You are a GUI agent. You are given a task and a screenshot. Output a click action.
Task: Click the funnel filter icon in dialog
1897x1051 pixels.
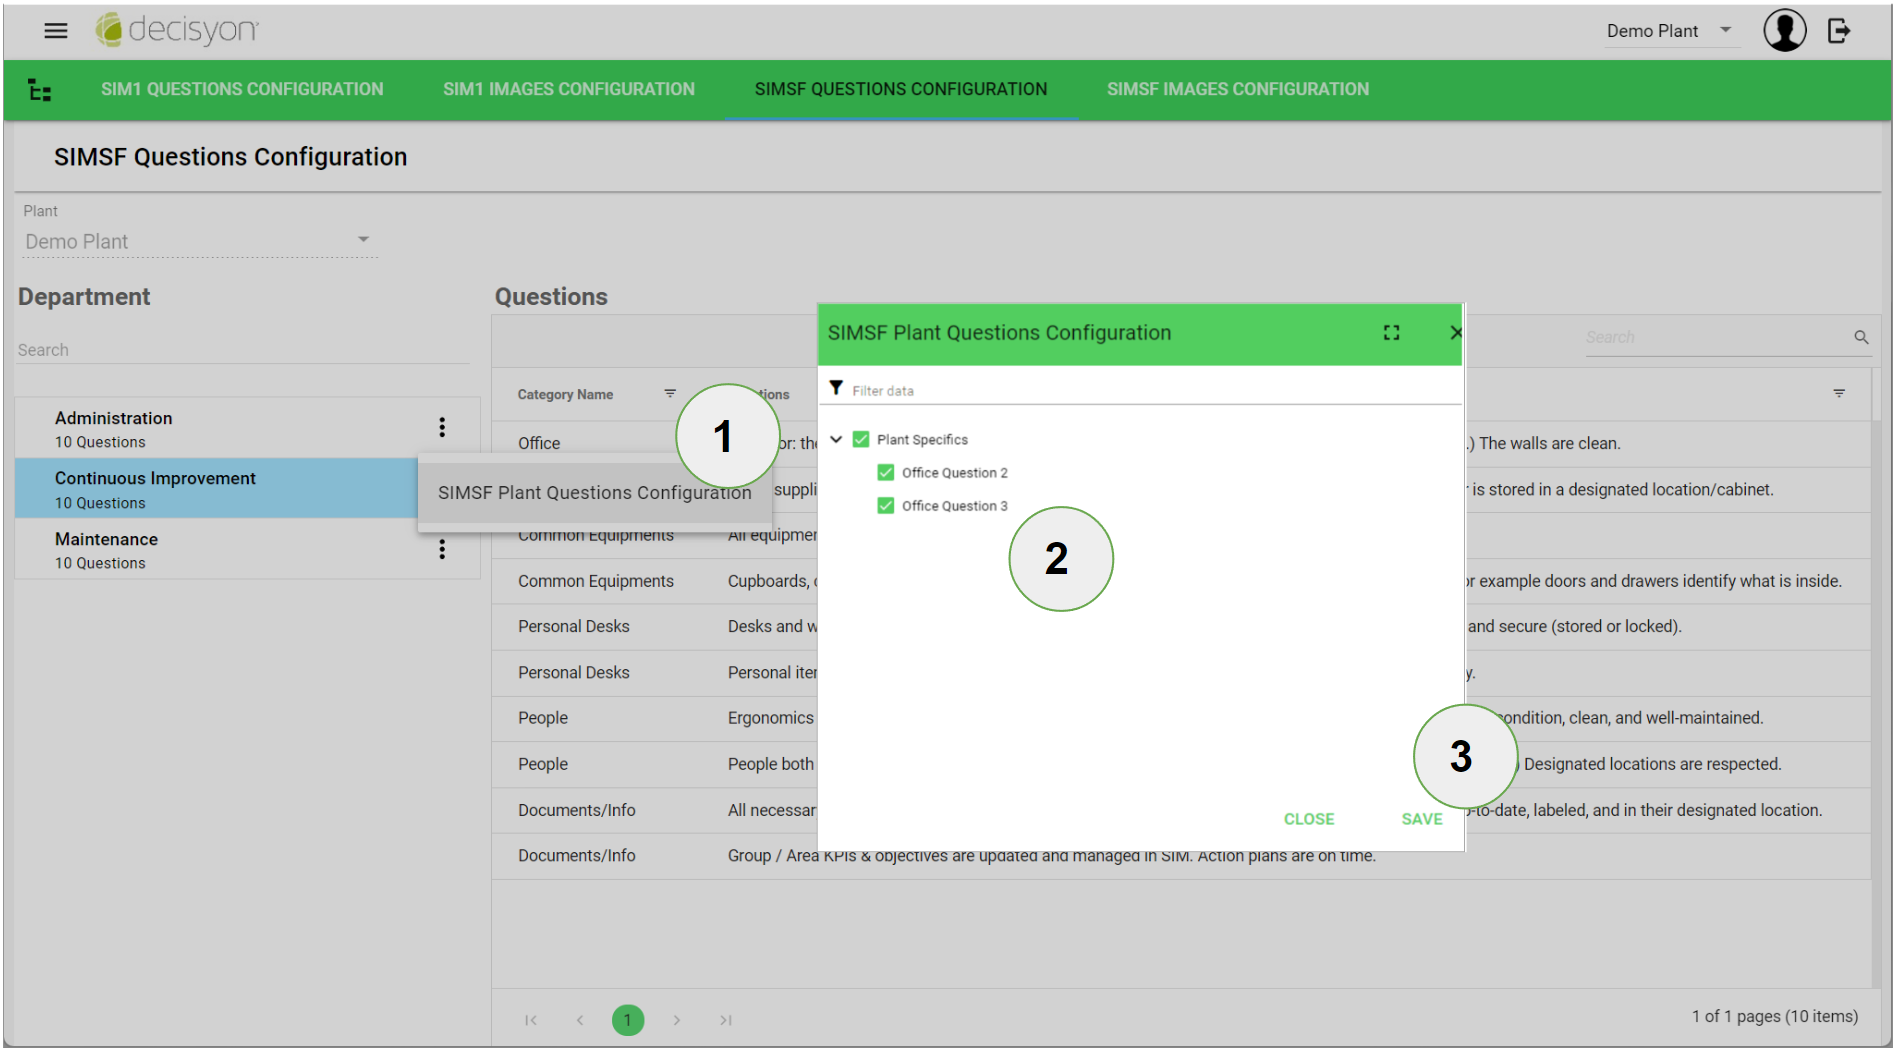coord(836,388)
